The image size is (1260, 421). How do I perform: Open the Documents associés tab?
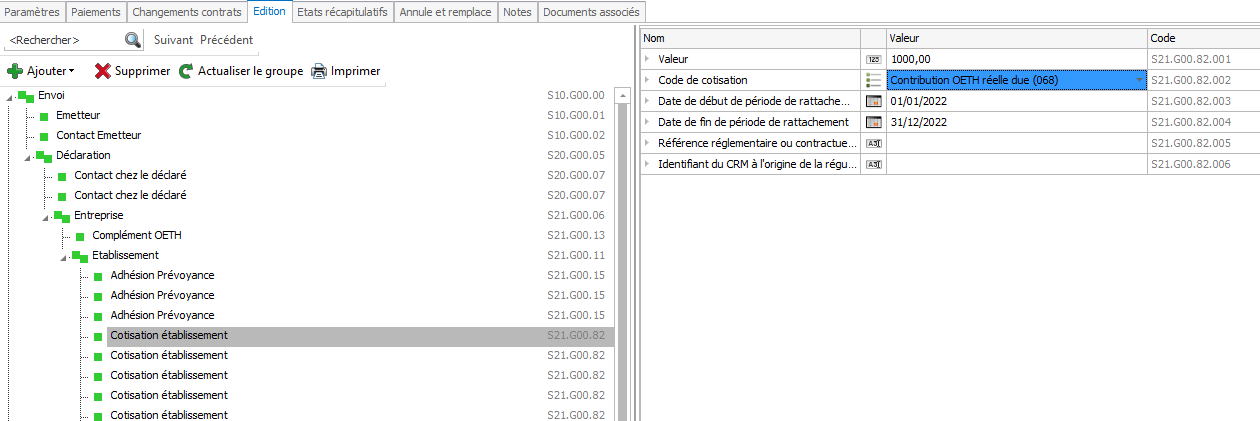tap(591, 12)
